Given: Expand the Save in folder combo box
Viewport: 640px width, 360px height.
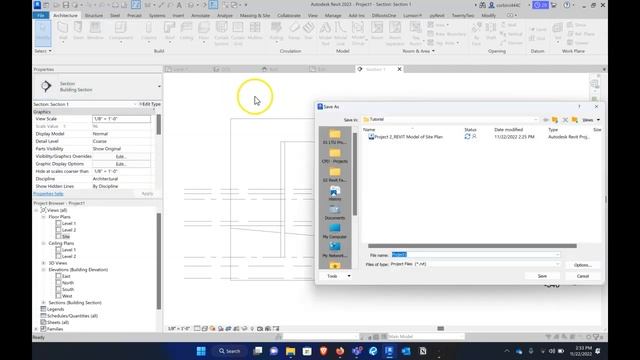Looking at the screenshot, I should (536, 120).
